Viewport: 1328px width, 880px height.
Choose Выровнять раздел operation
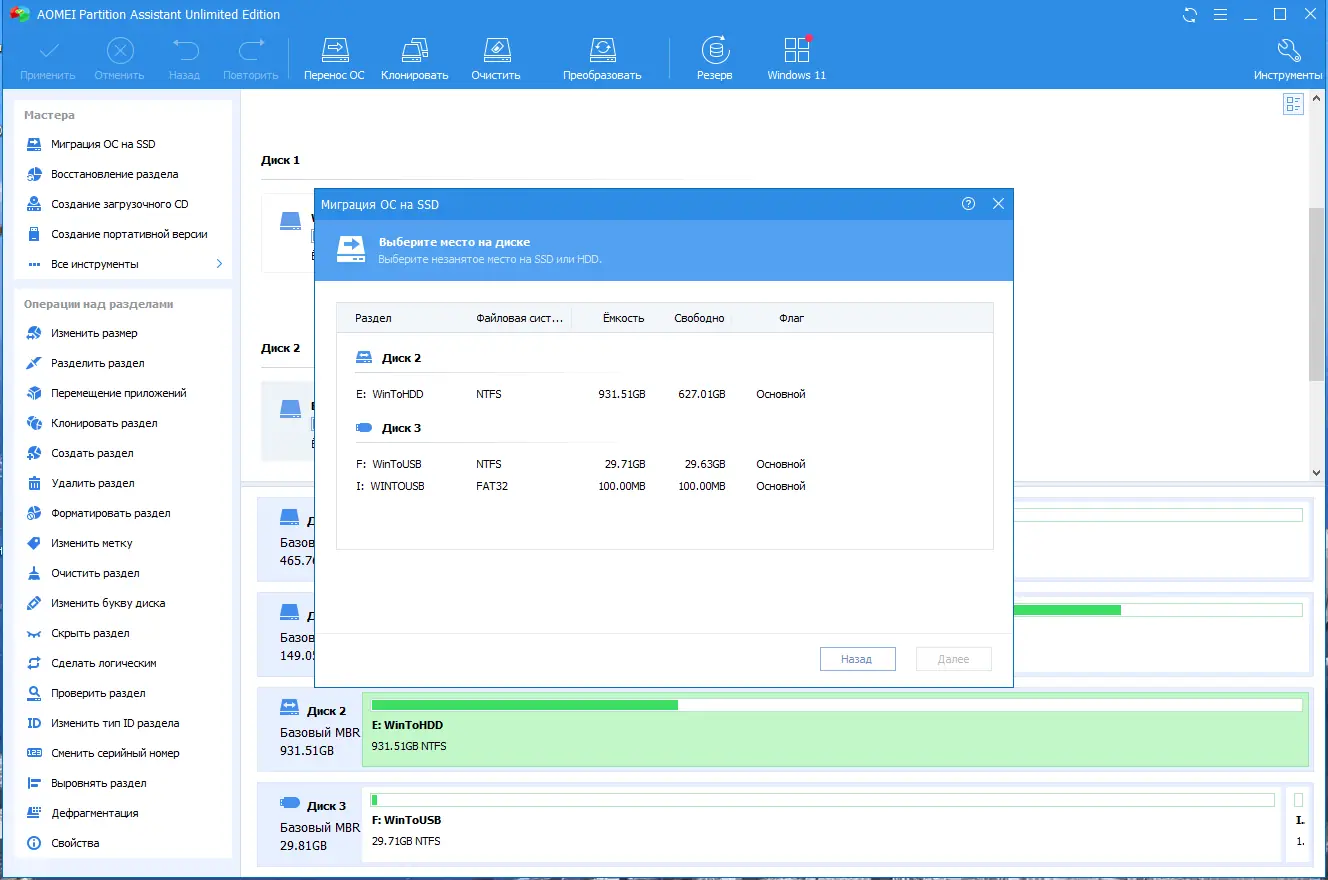99,783
